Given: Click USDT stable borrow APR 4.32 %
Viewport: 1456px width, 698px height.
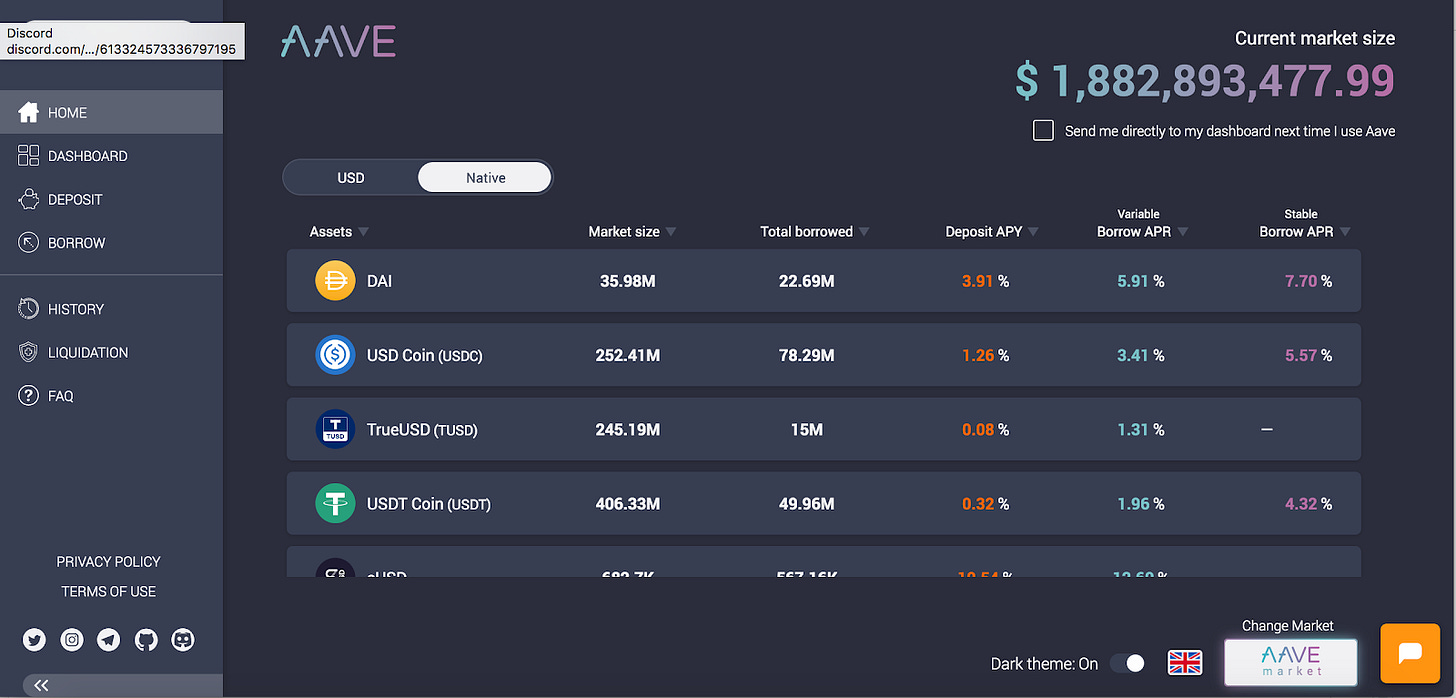Looking at the screenshot, I should tap(1308, 503).
